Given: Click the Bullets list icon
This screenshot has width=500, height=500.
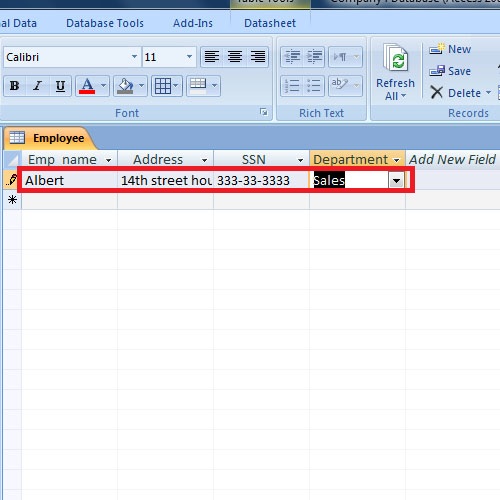Looking at the screenshot, I should tap(314, 86).
